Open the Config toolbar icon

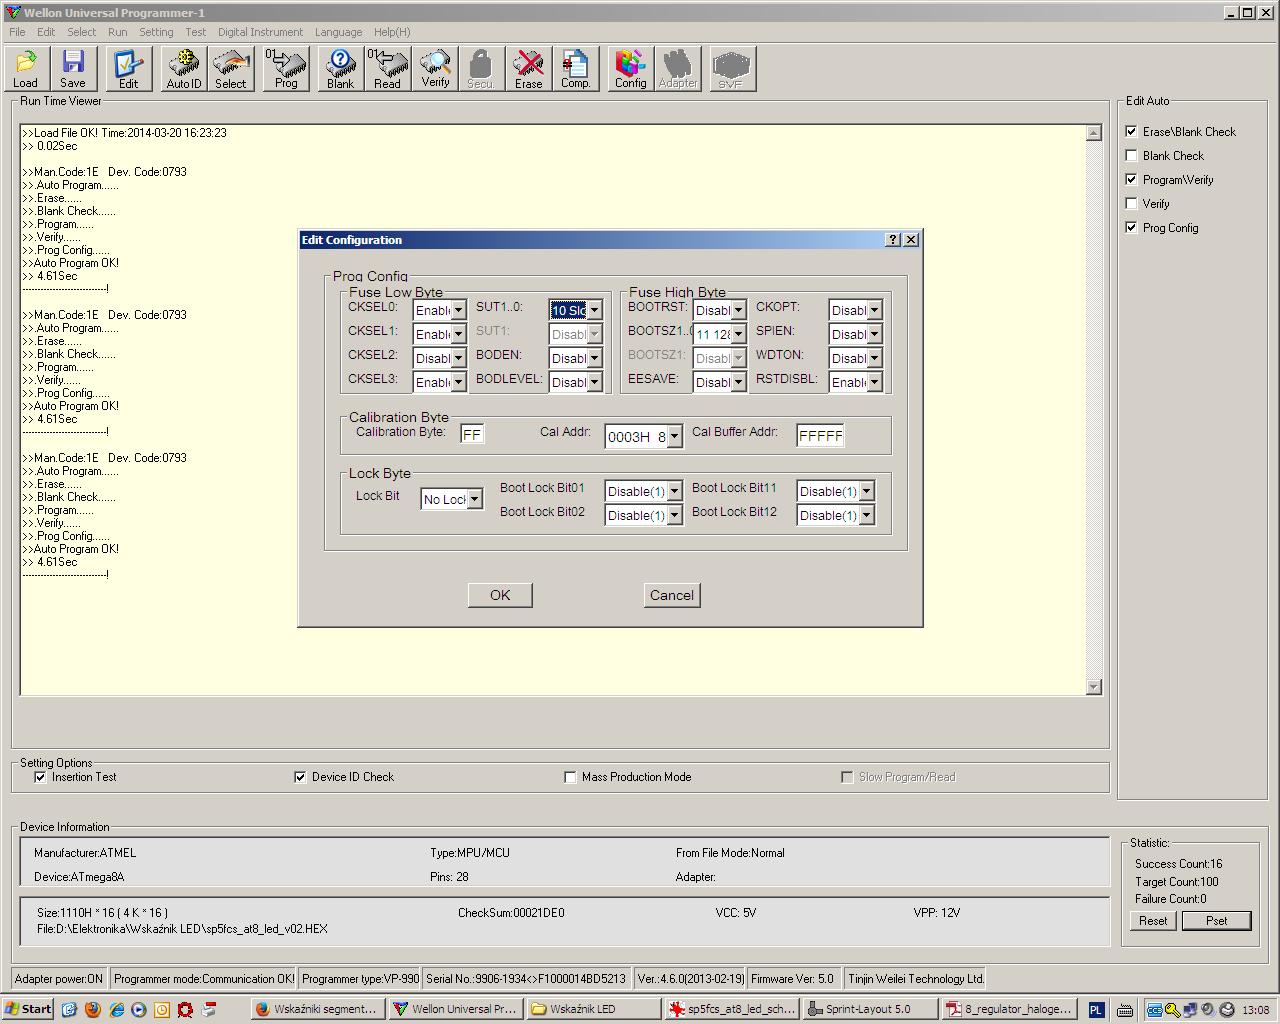[x=630, y=69]
